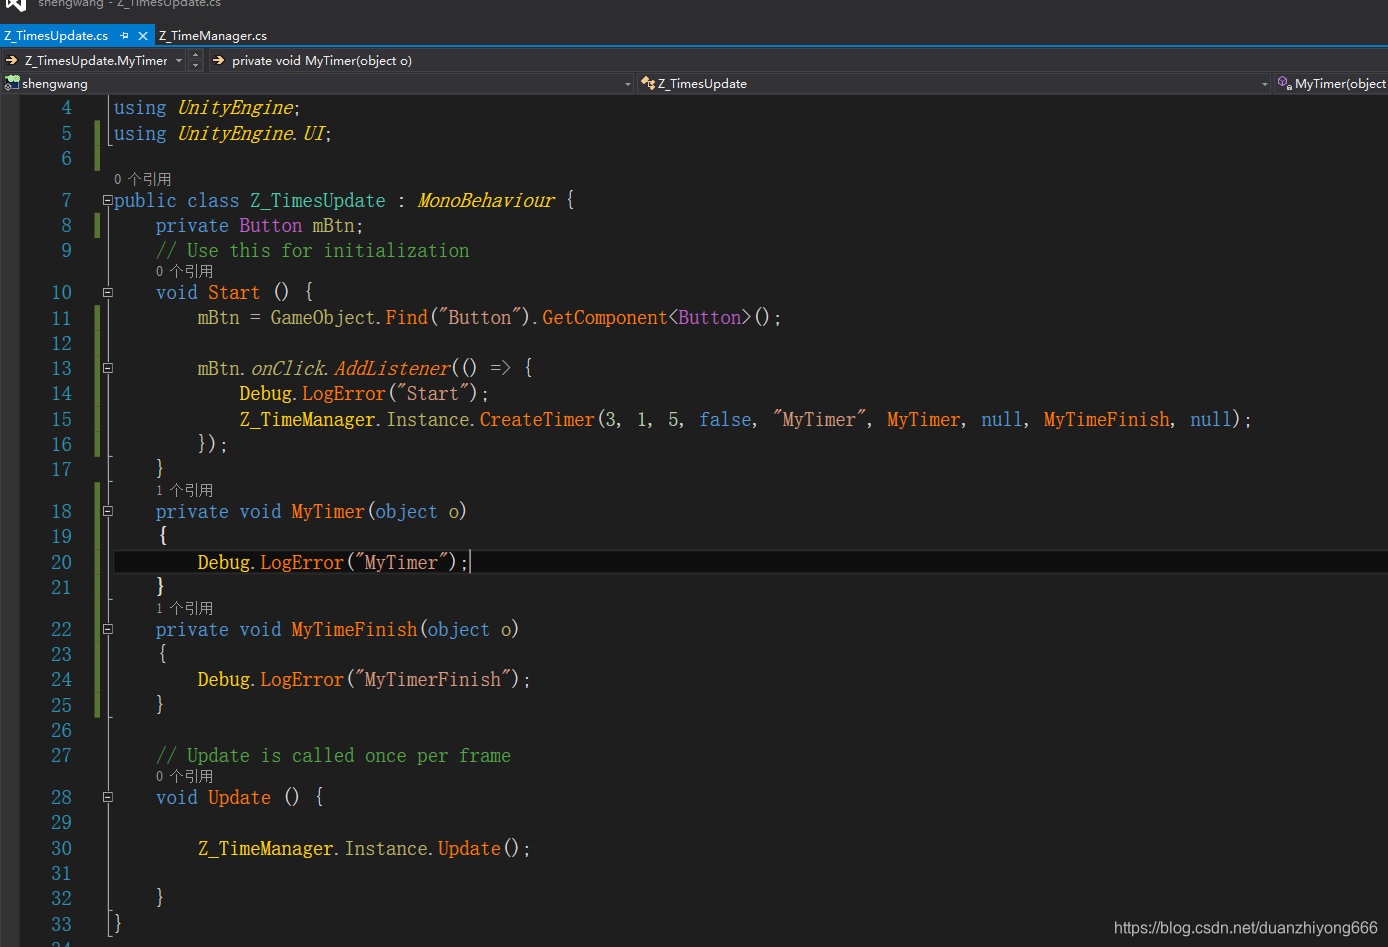Open the 1 reference link above MyTimer method
This screenshot has width=1388, height=947.
[x=184, y=490]
